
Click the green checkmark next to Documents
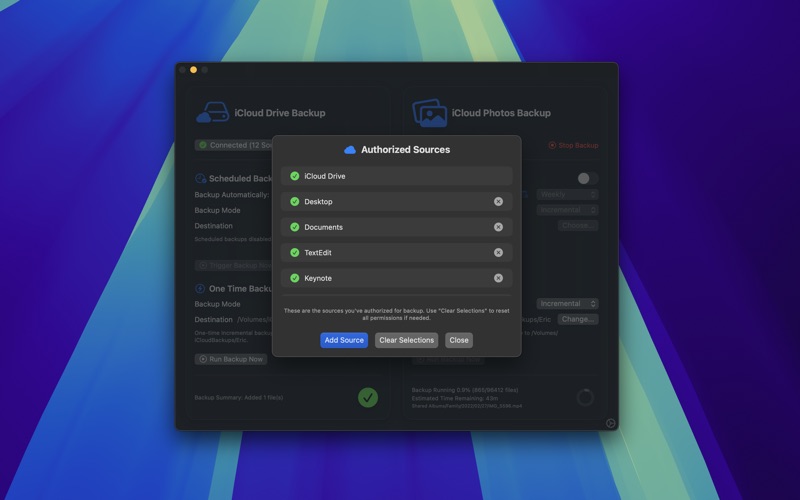pos(294,227)
